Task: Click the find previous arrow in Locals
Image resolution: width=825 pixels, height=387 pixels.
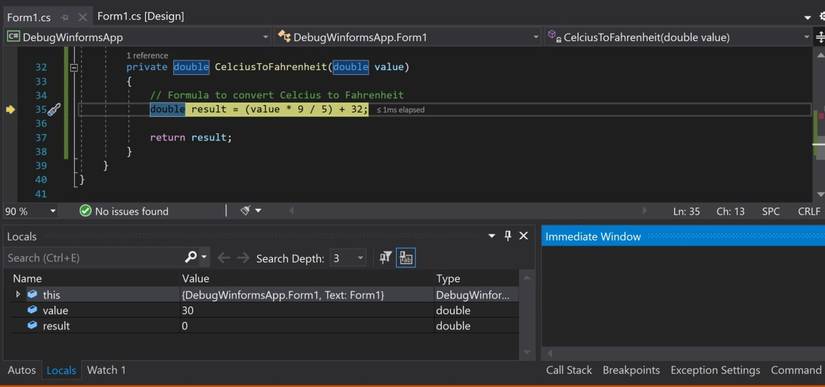Action: pyautogui.click(x=224, y=258)
